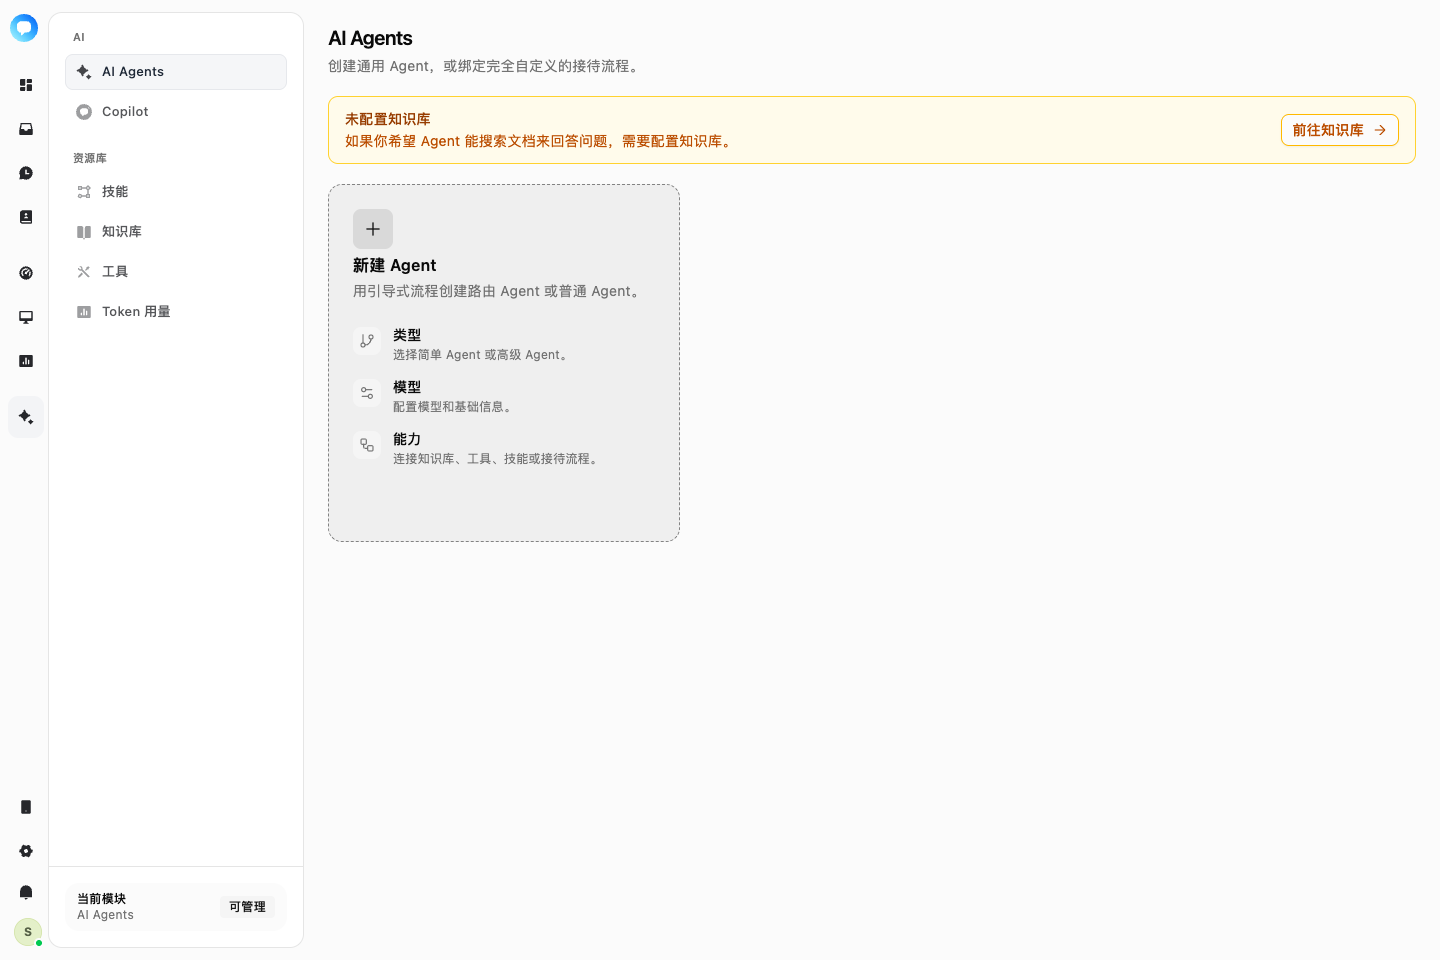Open the dashboard grid icon in left rail
Screen dimensions: 1440x960
tap(26, 85)
